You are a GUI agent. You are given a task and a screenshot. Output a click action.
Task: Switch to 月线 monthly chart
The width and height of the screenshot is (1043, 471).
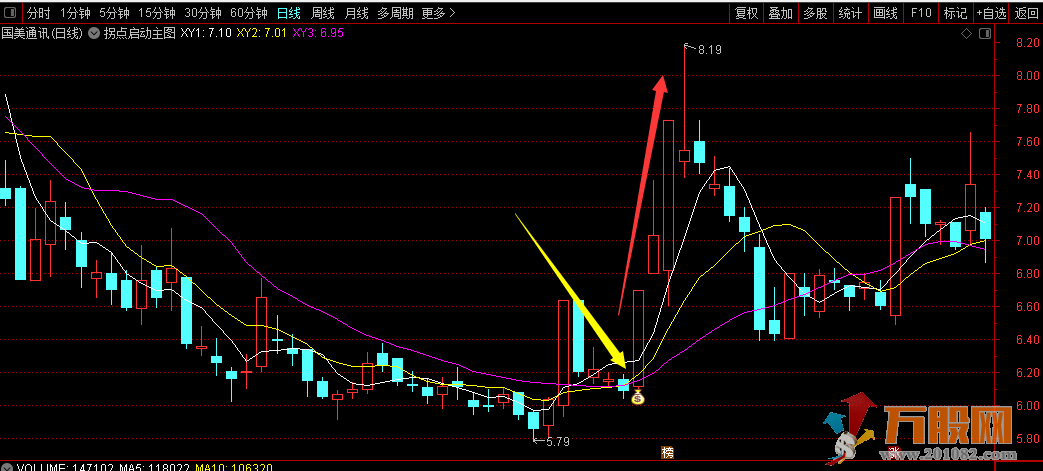coord(357,13)
